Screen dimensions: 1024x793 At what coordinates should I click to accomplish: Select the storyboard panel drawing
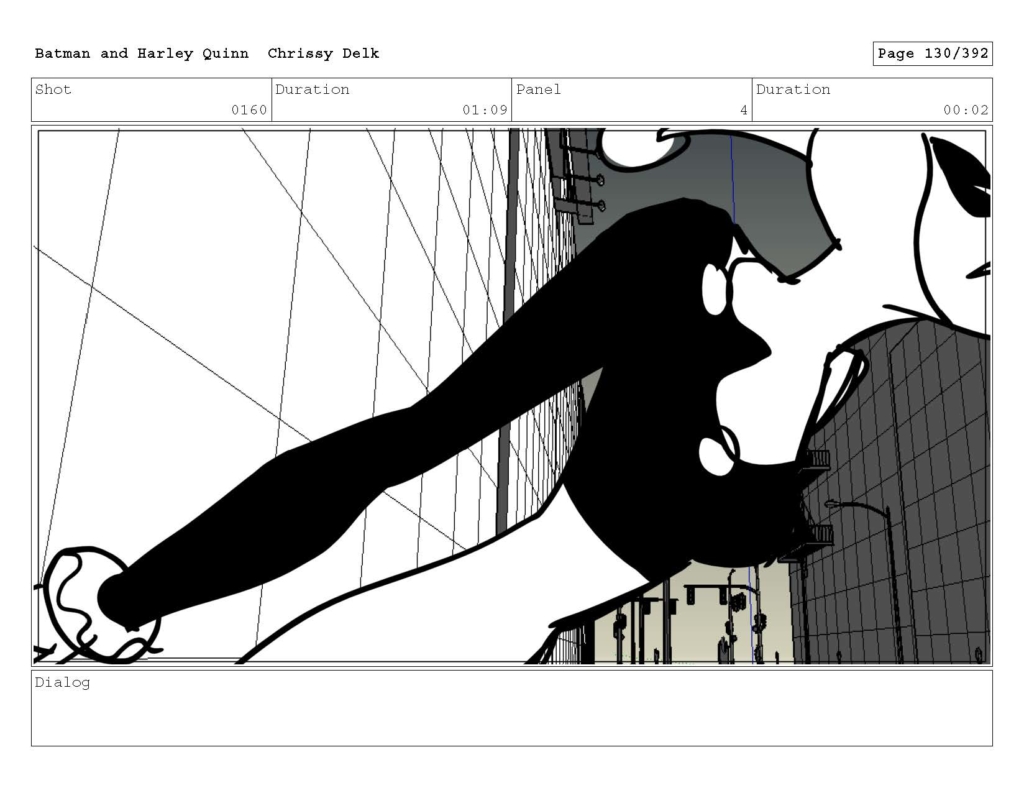512,396
